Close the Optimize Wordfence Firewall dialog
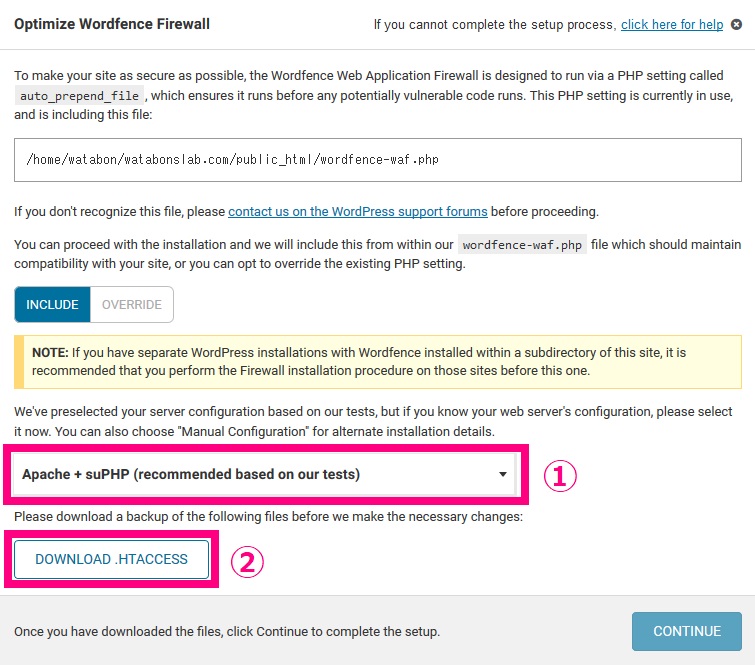Screen dimensions: 755x665 coord(736,24)
